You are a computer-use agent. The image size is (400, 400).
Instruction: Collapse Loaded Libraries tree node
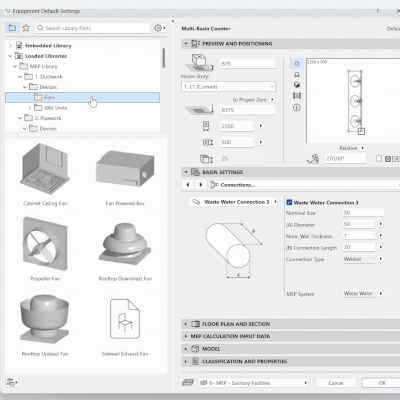pos(10,56)
